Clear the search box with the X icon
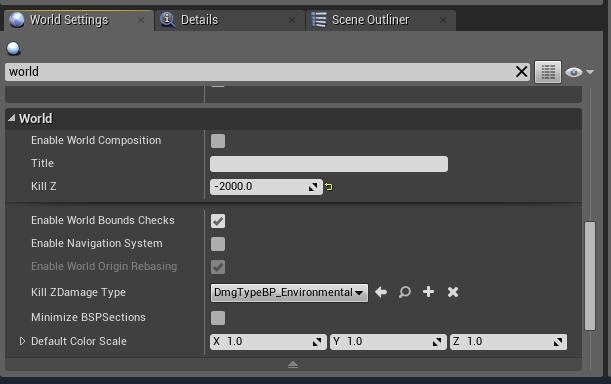611x384 pixels. pos(521,72)
